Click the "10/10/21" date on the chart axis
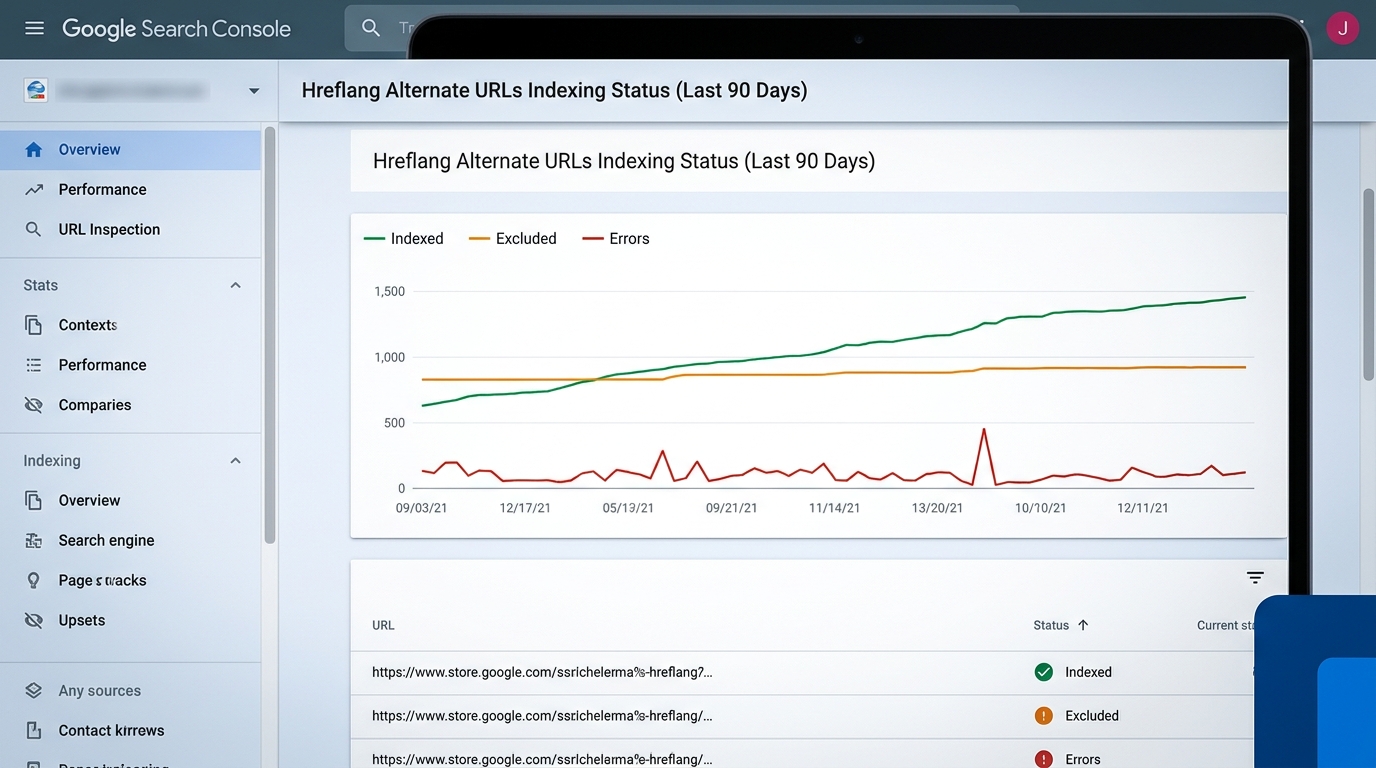Viewport: 1376px width, 768px height. click(x=1041, y=508)
